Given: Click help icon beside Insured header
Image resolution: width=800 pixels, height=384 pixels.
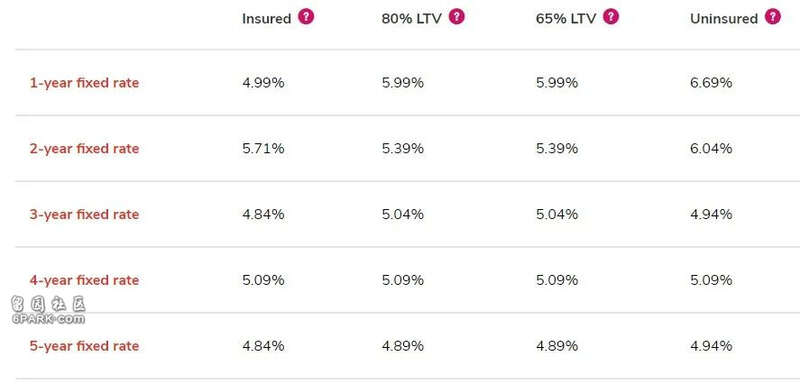Looking at the screenshot, I should pyautogui.click(x=306, y=17).
